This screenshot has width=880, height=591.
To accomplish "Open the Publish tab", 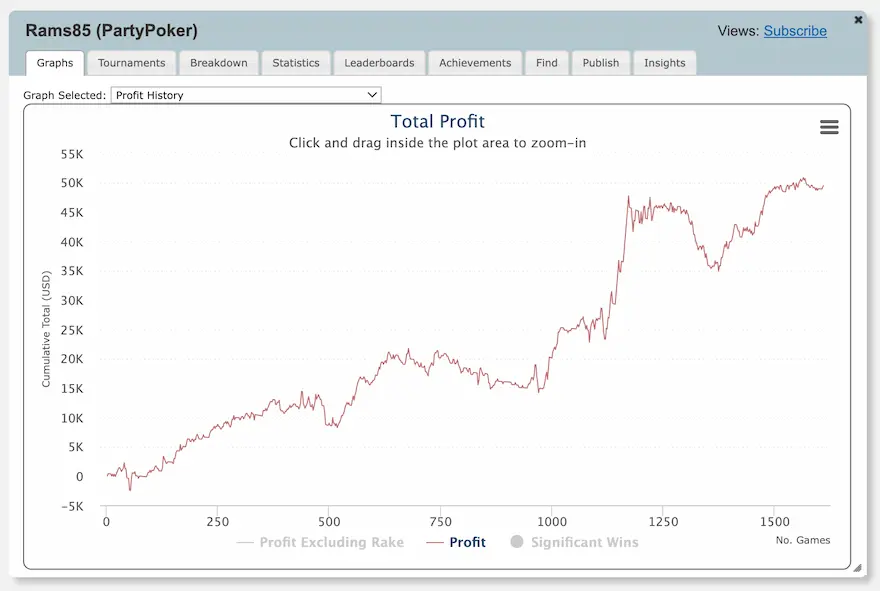I will 601,63.
